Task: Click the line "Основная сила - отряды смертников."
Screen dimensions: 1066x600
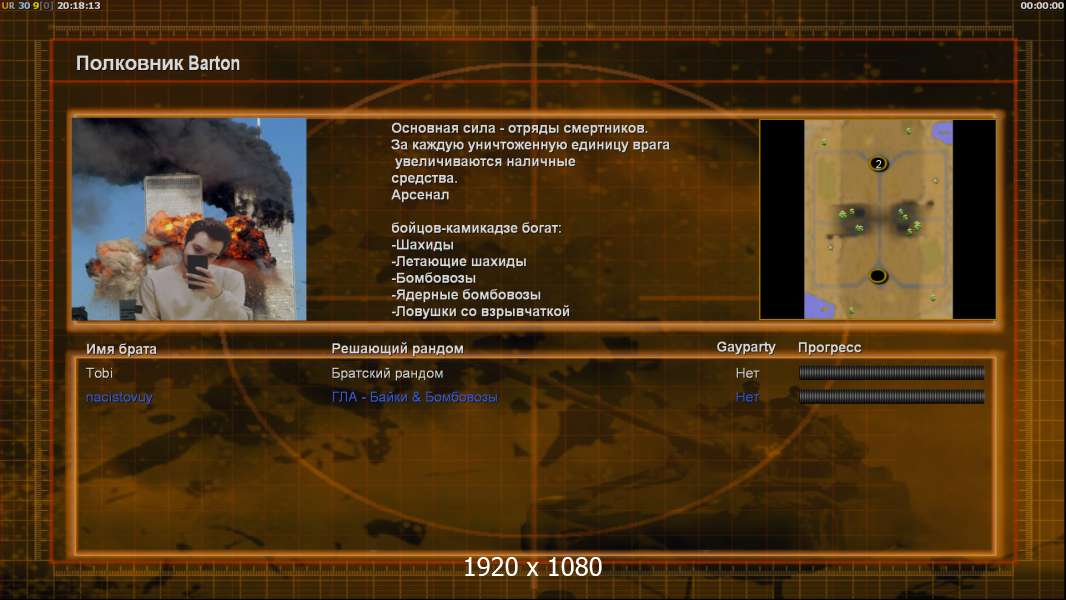Action: click(x=519, y=128)
